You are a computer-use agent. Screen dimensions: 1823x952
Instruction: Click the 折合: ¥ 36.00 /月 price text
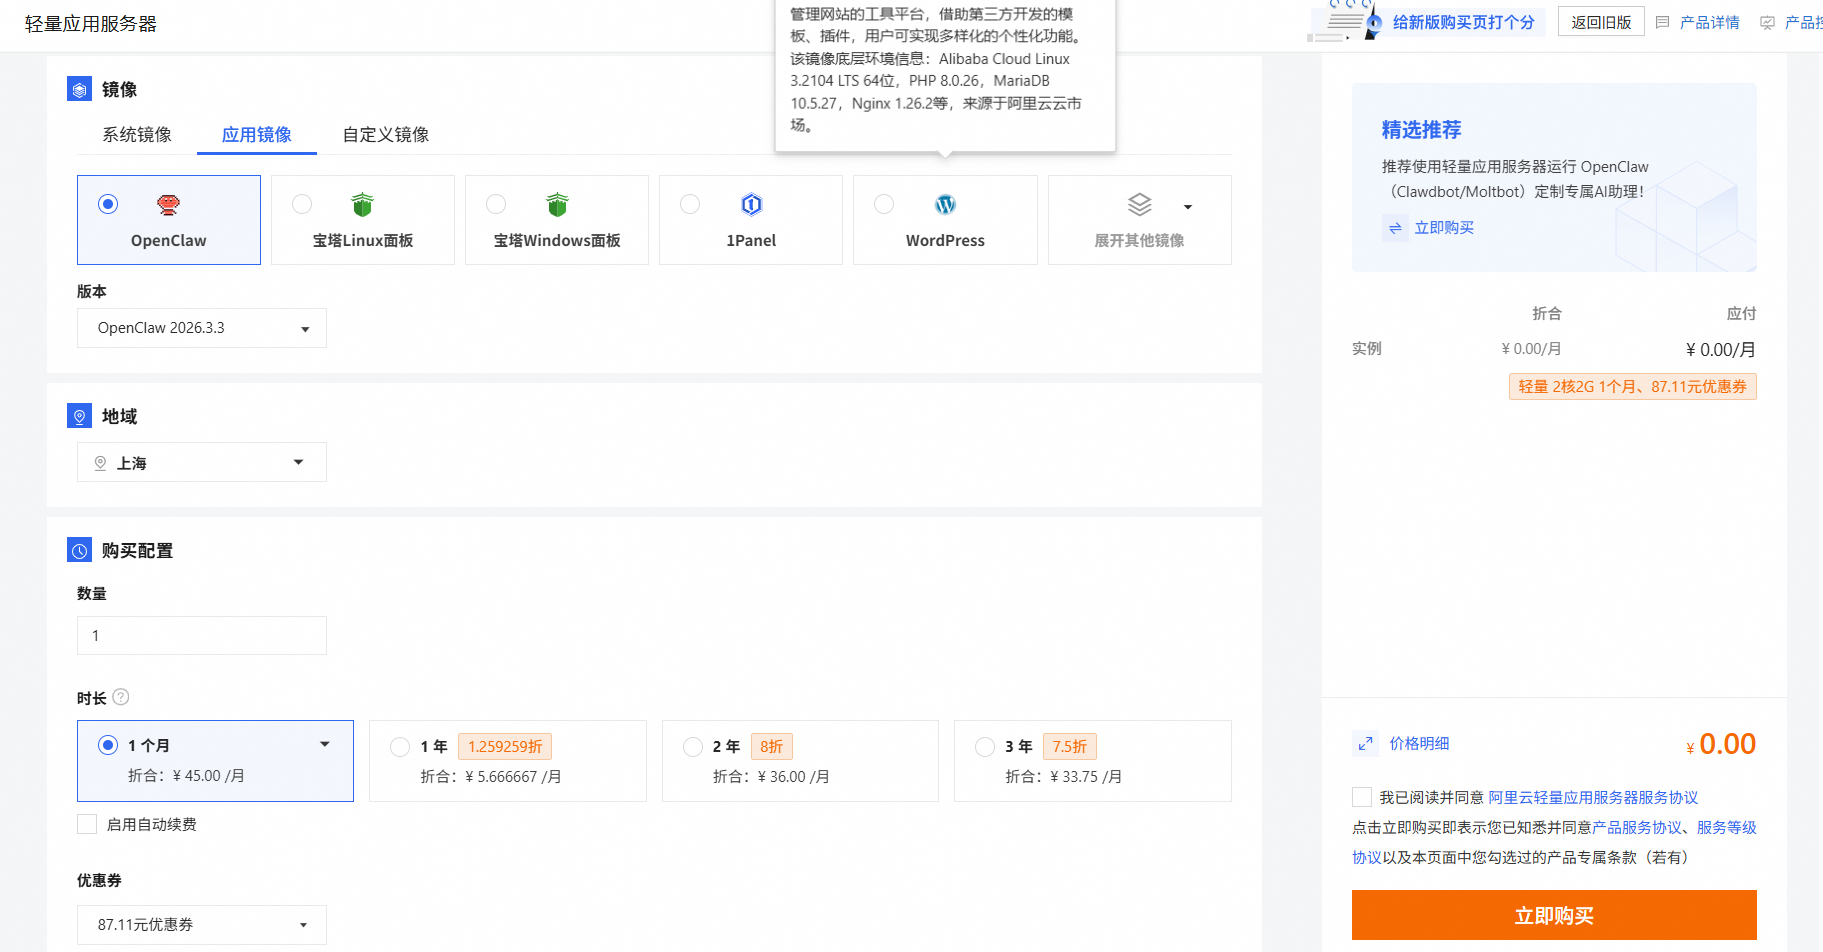point(771,777)
